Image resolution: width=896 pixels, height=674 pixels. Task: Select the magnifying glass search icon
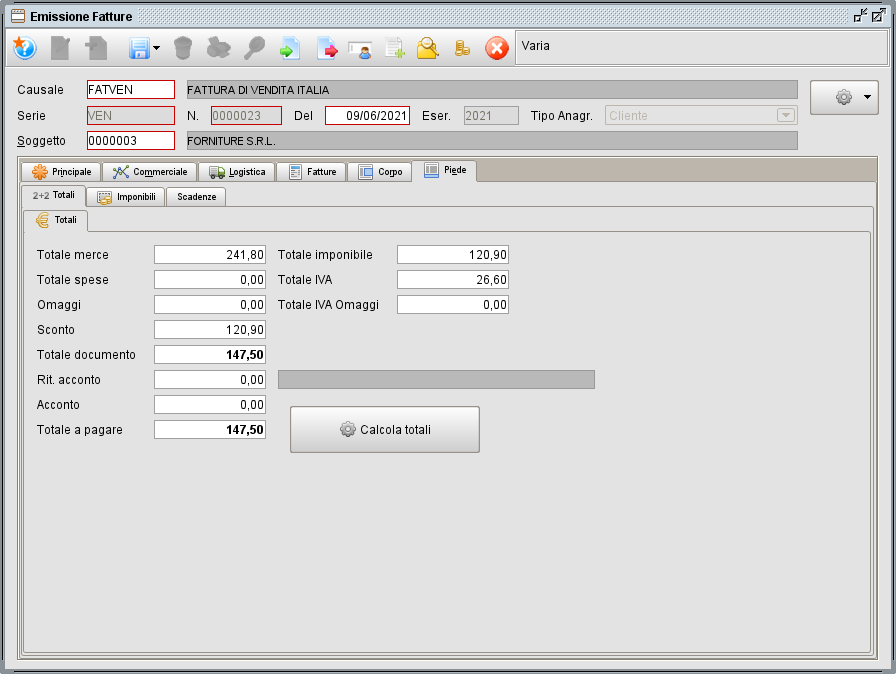pyautogui.click(x=255, y=48)
